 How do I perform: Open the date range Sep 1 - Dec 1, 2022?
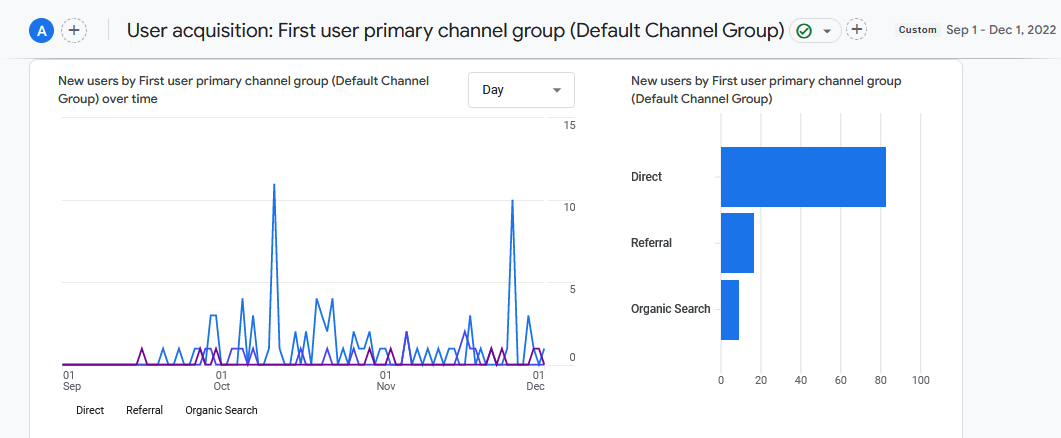tap(1001, 30)
